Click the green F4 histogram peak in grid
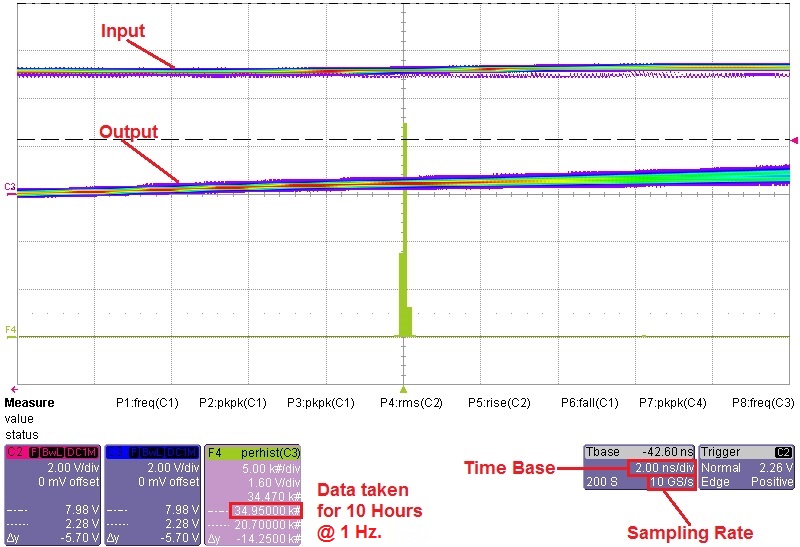 pyautogui.click(x=405, y=230)
